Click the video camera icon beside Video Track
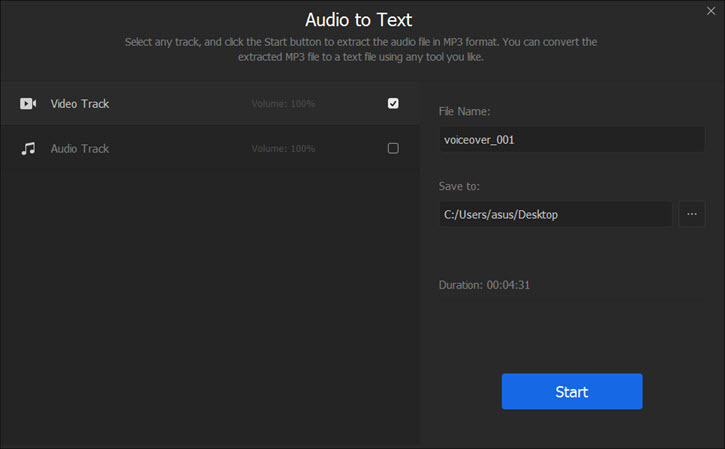 point(28,104)
